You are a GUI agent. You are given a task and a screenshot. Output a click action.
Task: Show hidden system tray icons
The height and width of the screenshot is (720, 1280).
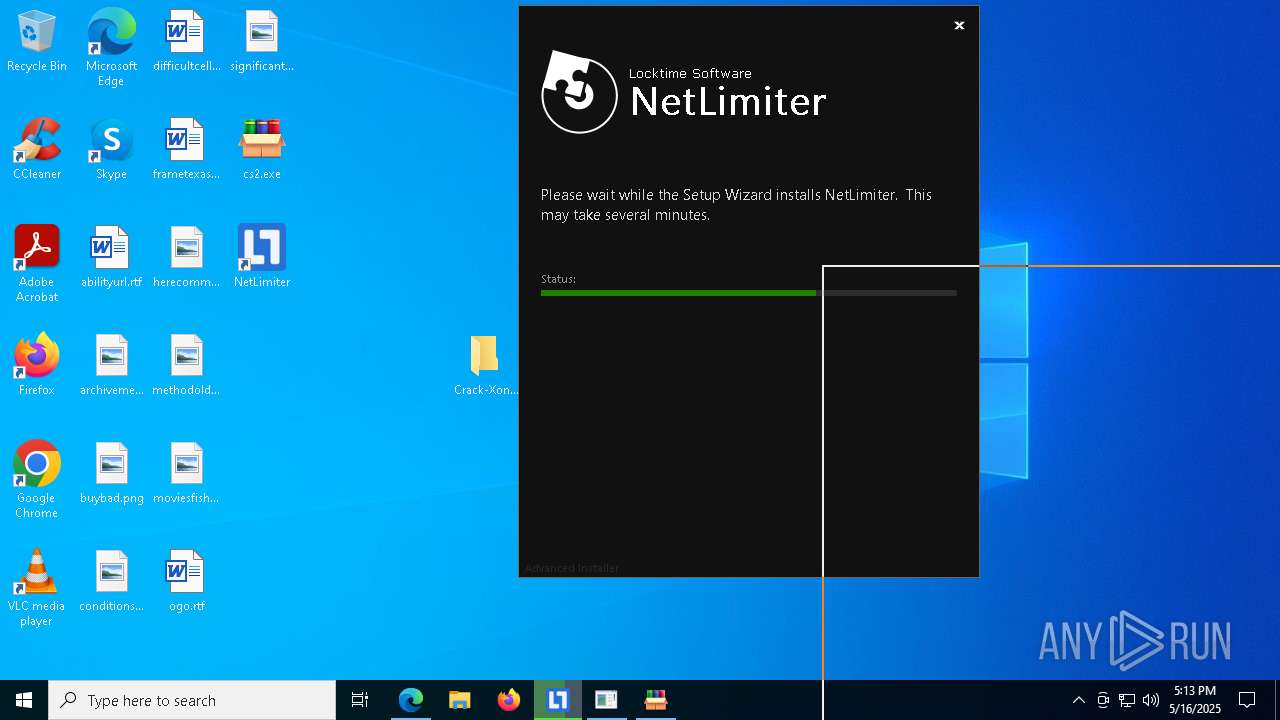click(1078, 700)
